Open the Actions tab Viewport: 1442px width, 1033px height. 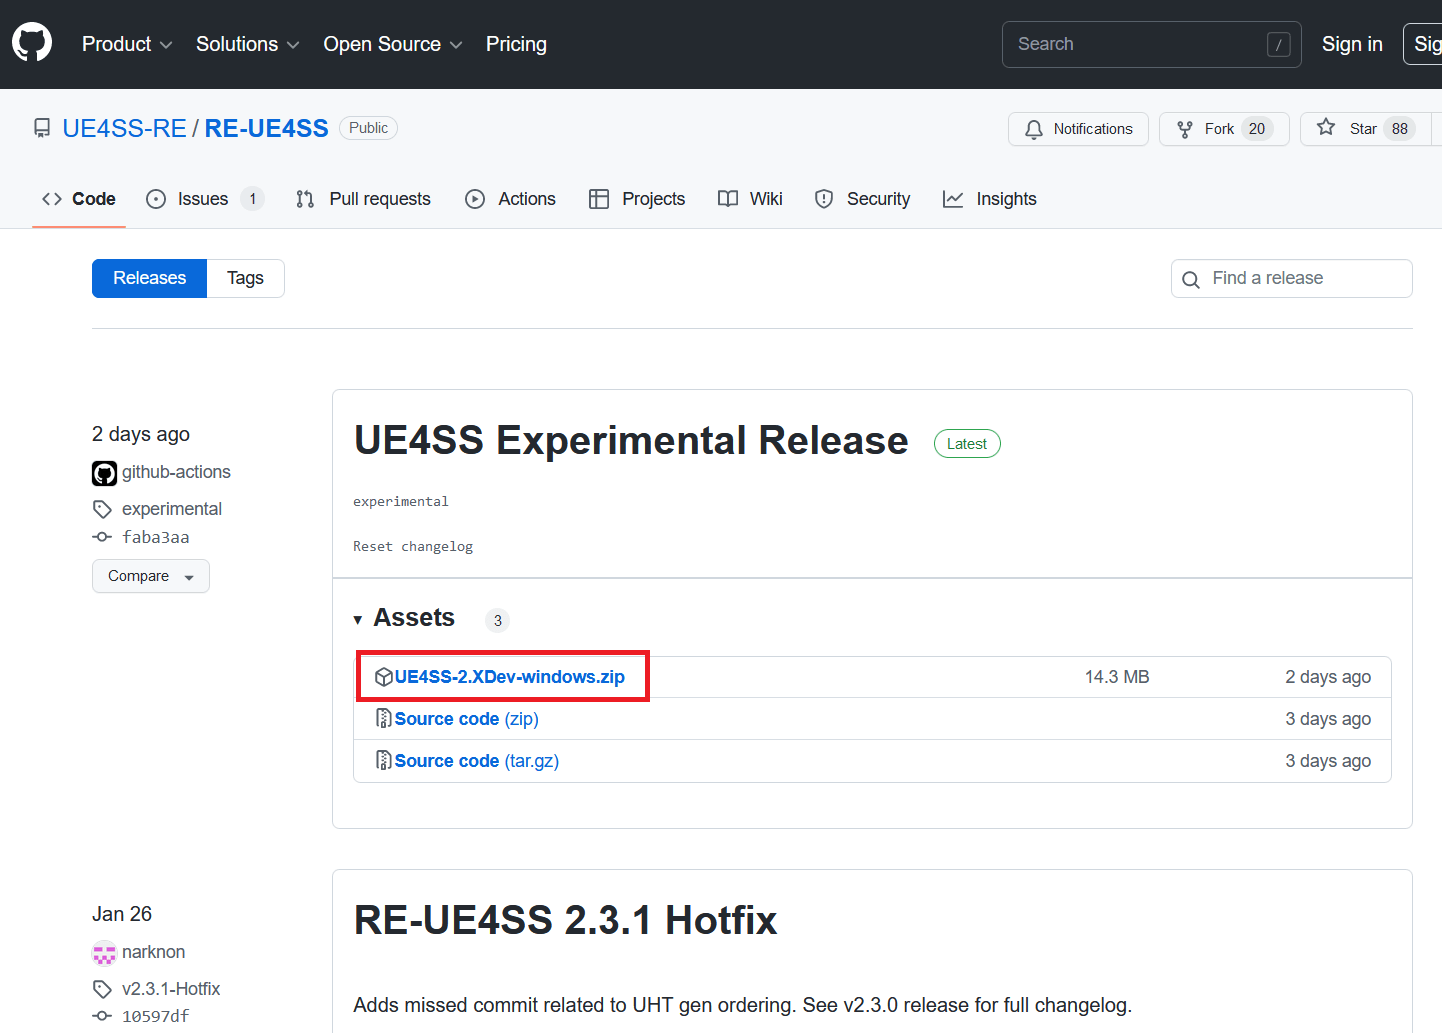pyautogui.click(x=511, y=199)
